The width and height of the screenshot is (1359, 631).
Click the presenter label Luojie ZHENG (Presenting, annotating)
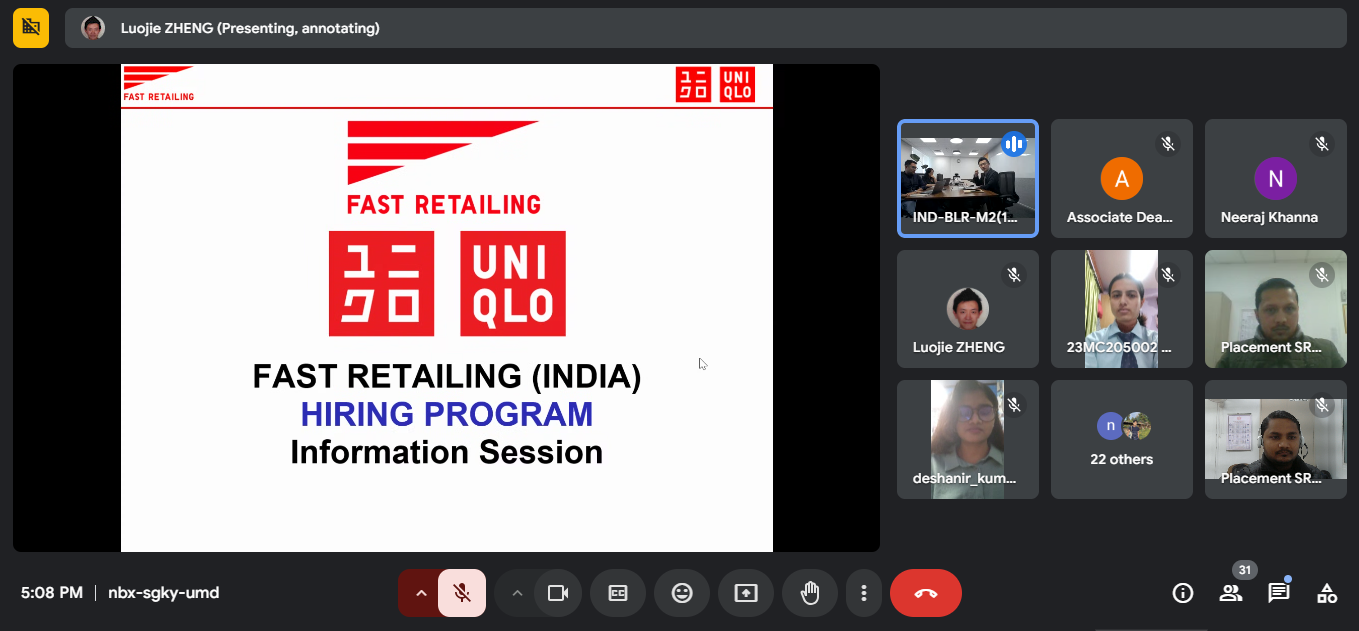point(250,28)
